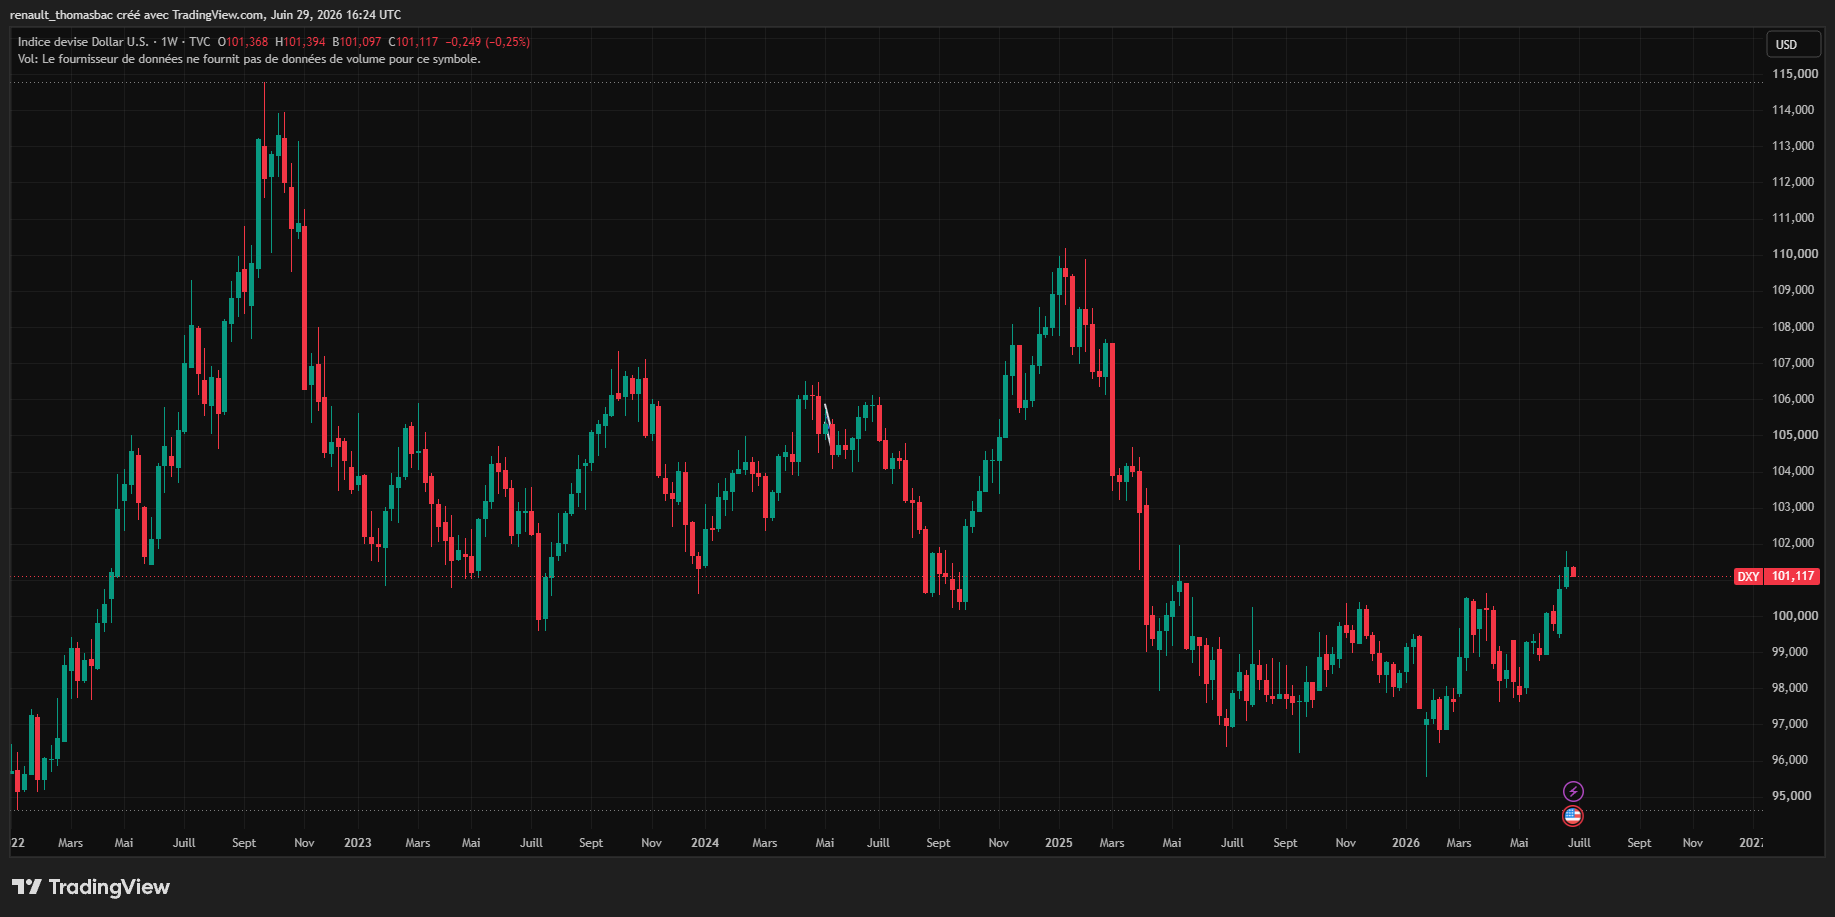Click the 2023 label on time axis
Screen dimensions: 1835x917
[x=358, y=843]
